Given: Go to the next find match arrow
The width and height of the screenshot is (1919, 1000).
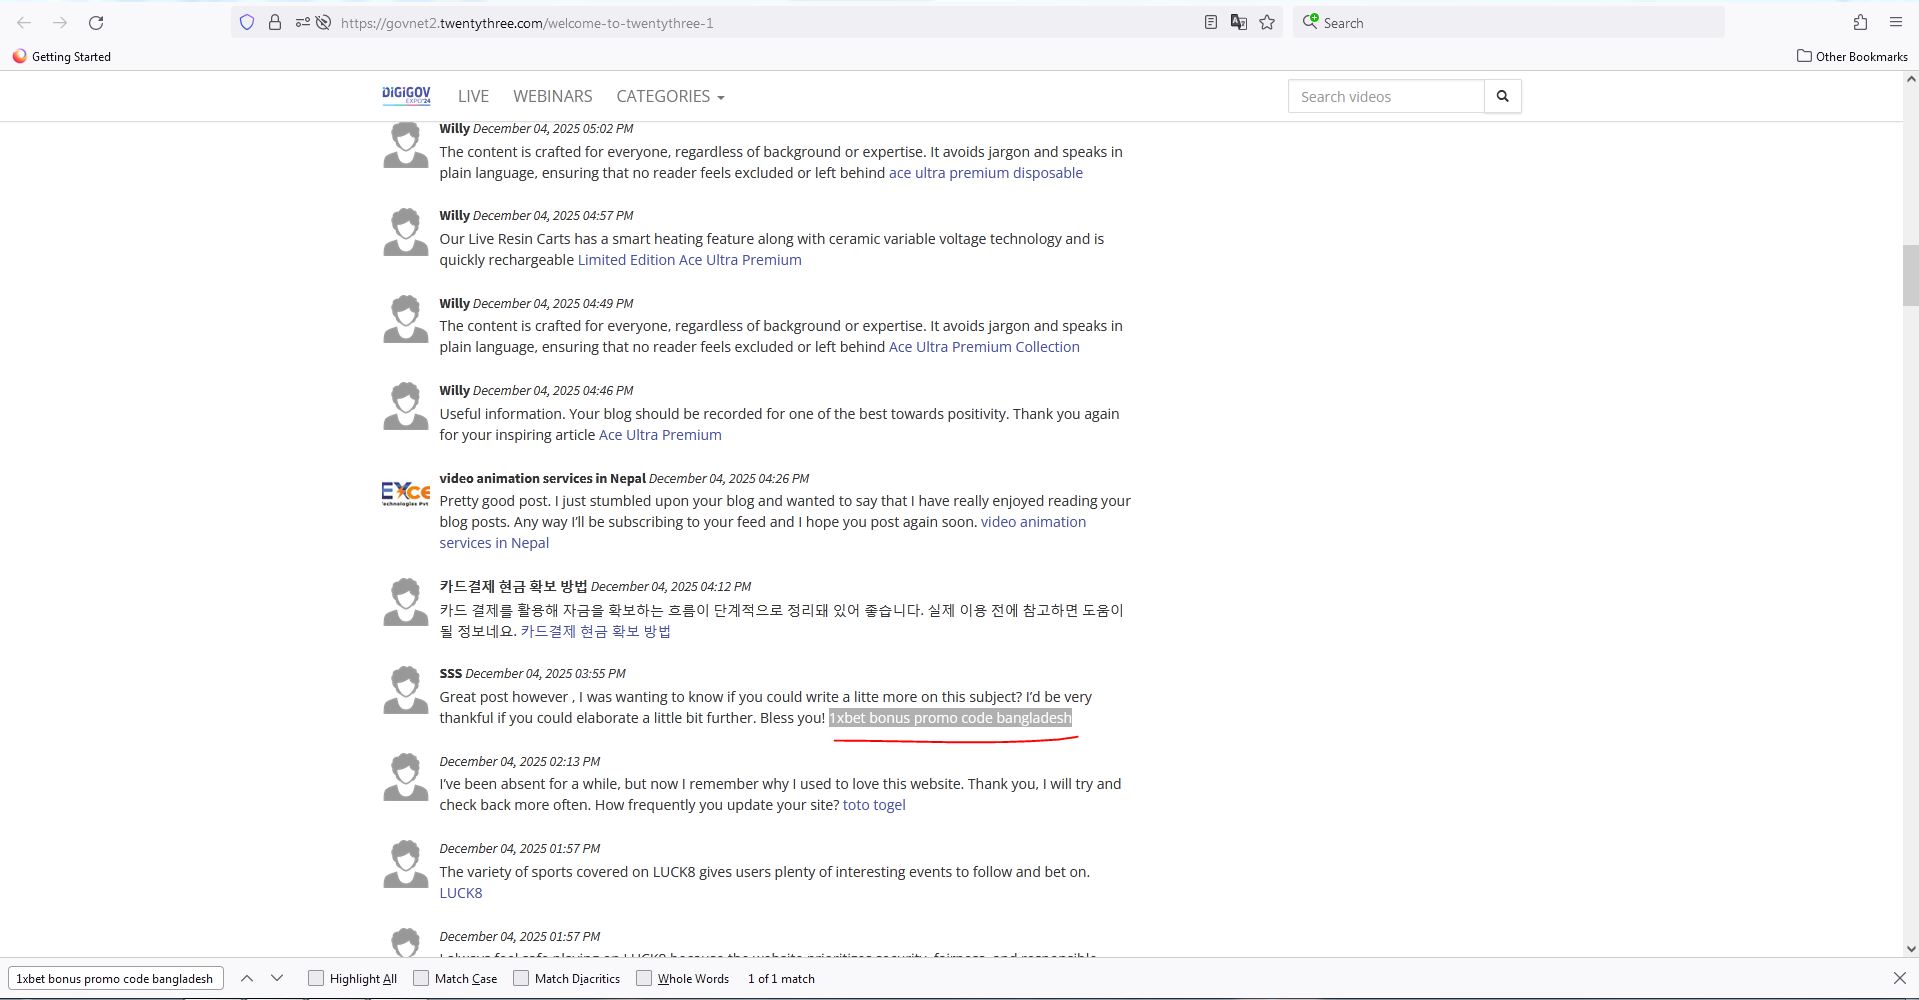Looking at the screenshot, I should pos(277,978).
